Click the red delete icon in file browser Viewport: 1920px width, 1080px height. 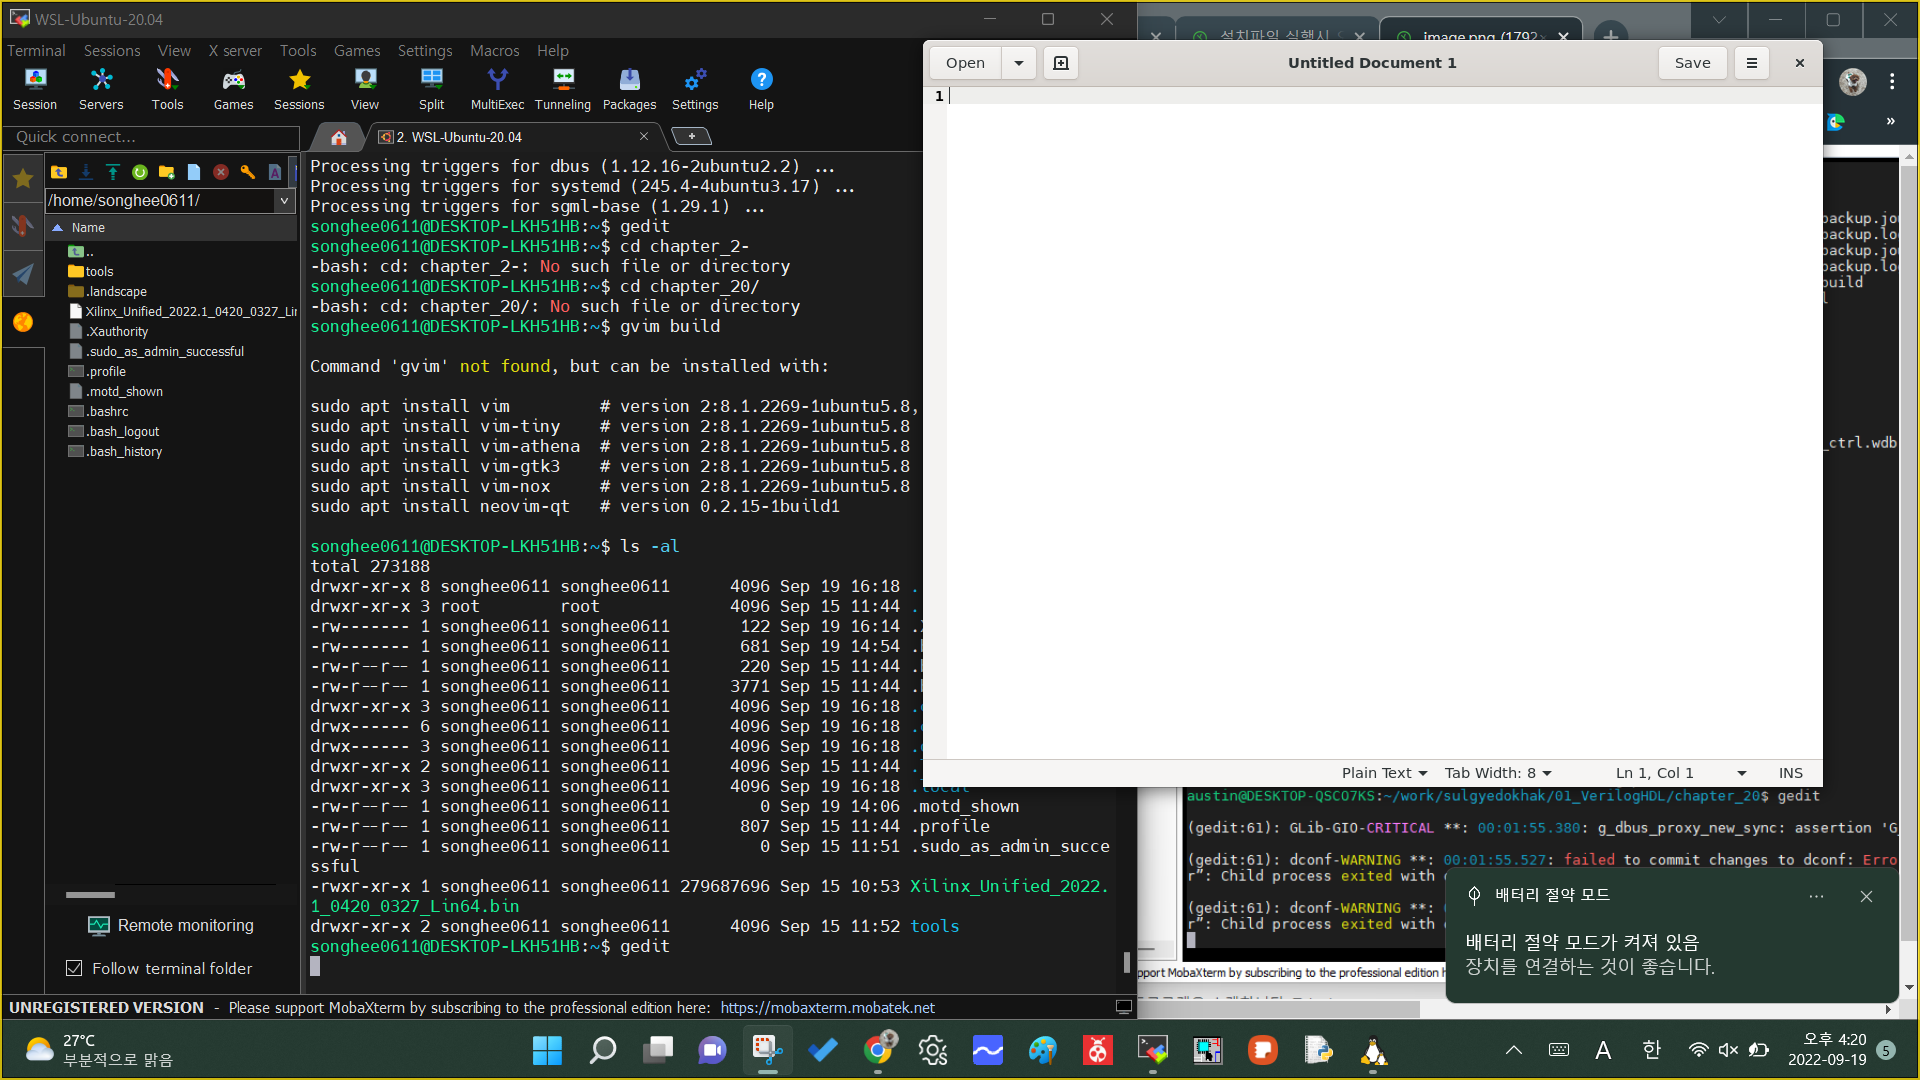click(x=221, y=172)
